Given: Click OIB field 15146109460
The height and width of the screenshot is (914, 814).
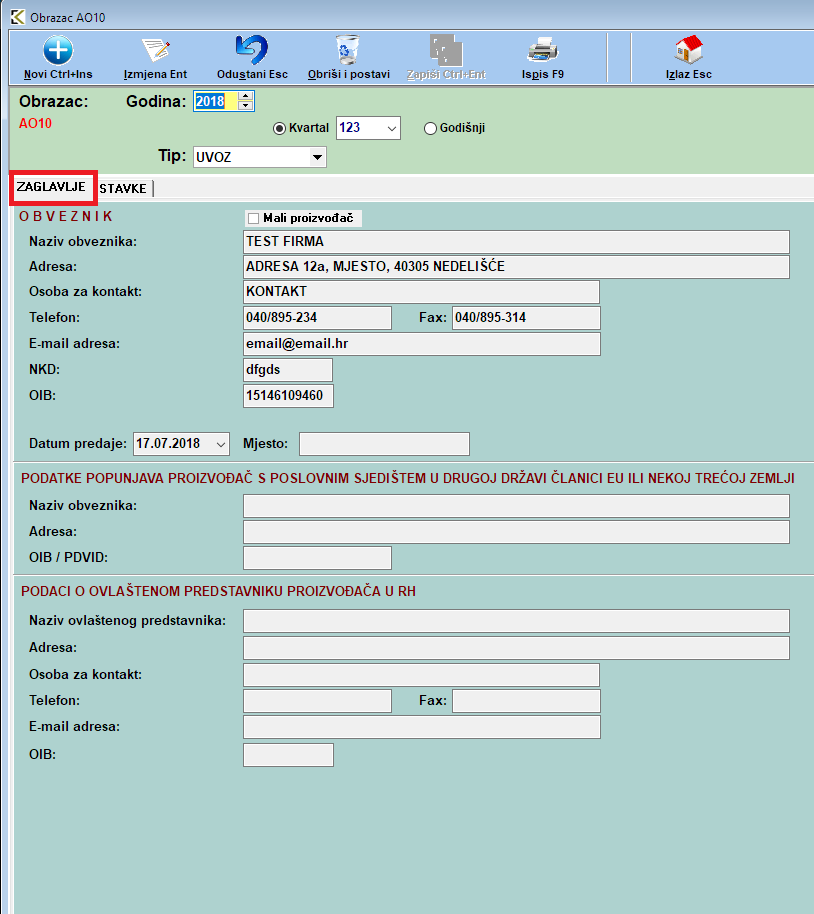Looking at the screenshot, I should [288, 396].
